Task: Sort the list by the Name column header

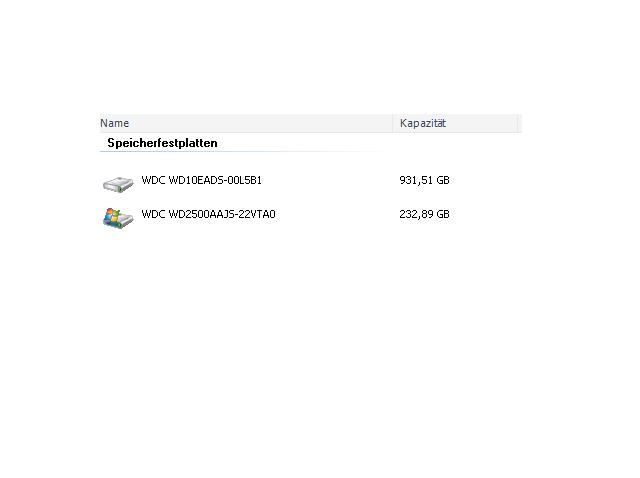Action: [x=246, y=123]
